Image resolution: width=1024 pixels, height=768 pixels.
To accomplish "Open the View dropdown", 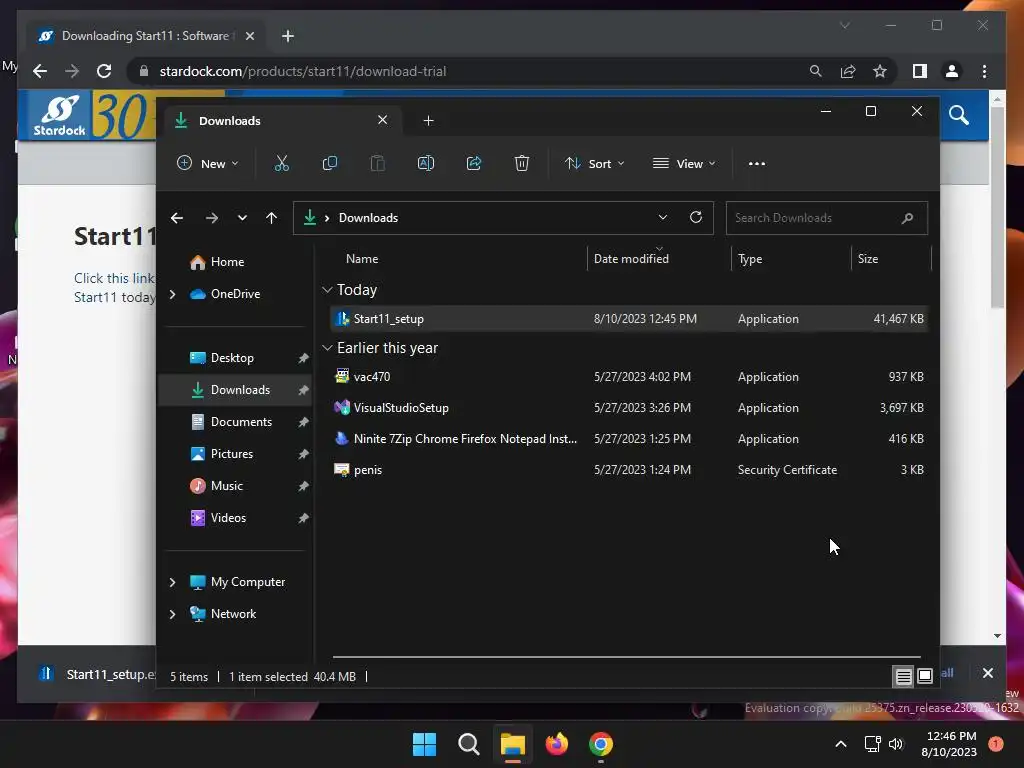I will click(x=684, y=163).
